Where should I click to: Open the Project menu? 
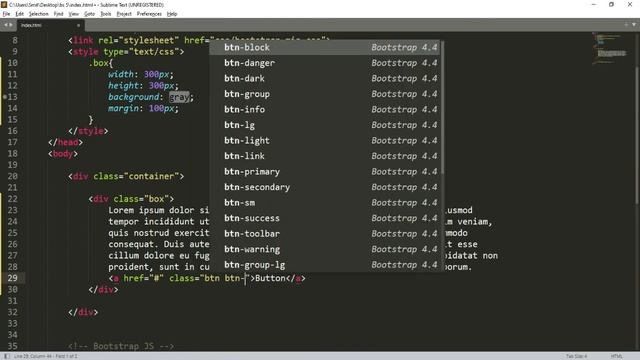124,14
